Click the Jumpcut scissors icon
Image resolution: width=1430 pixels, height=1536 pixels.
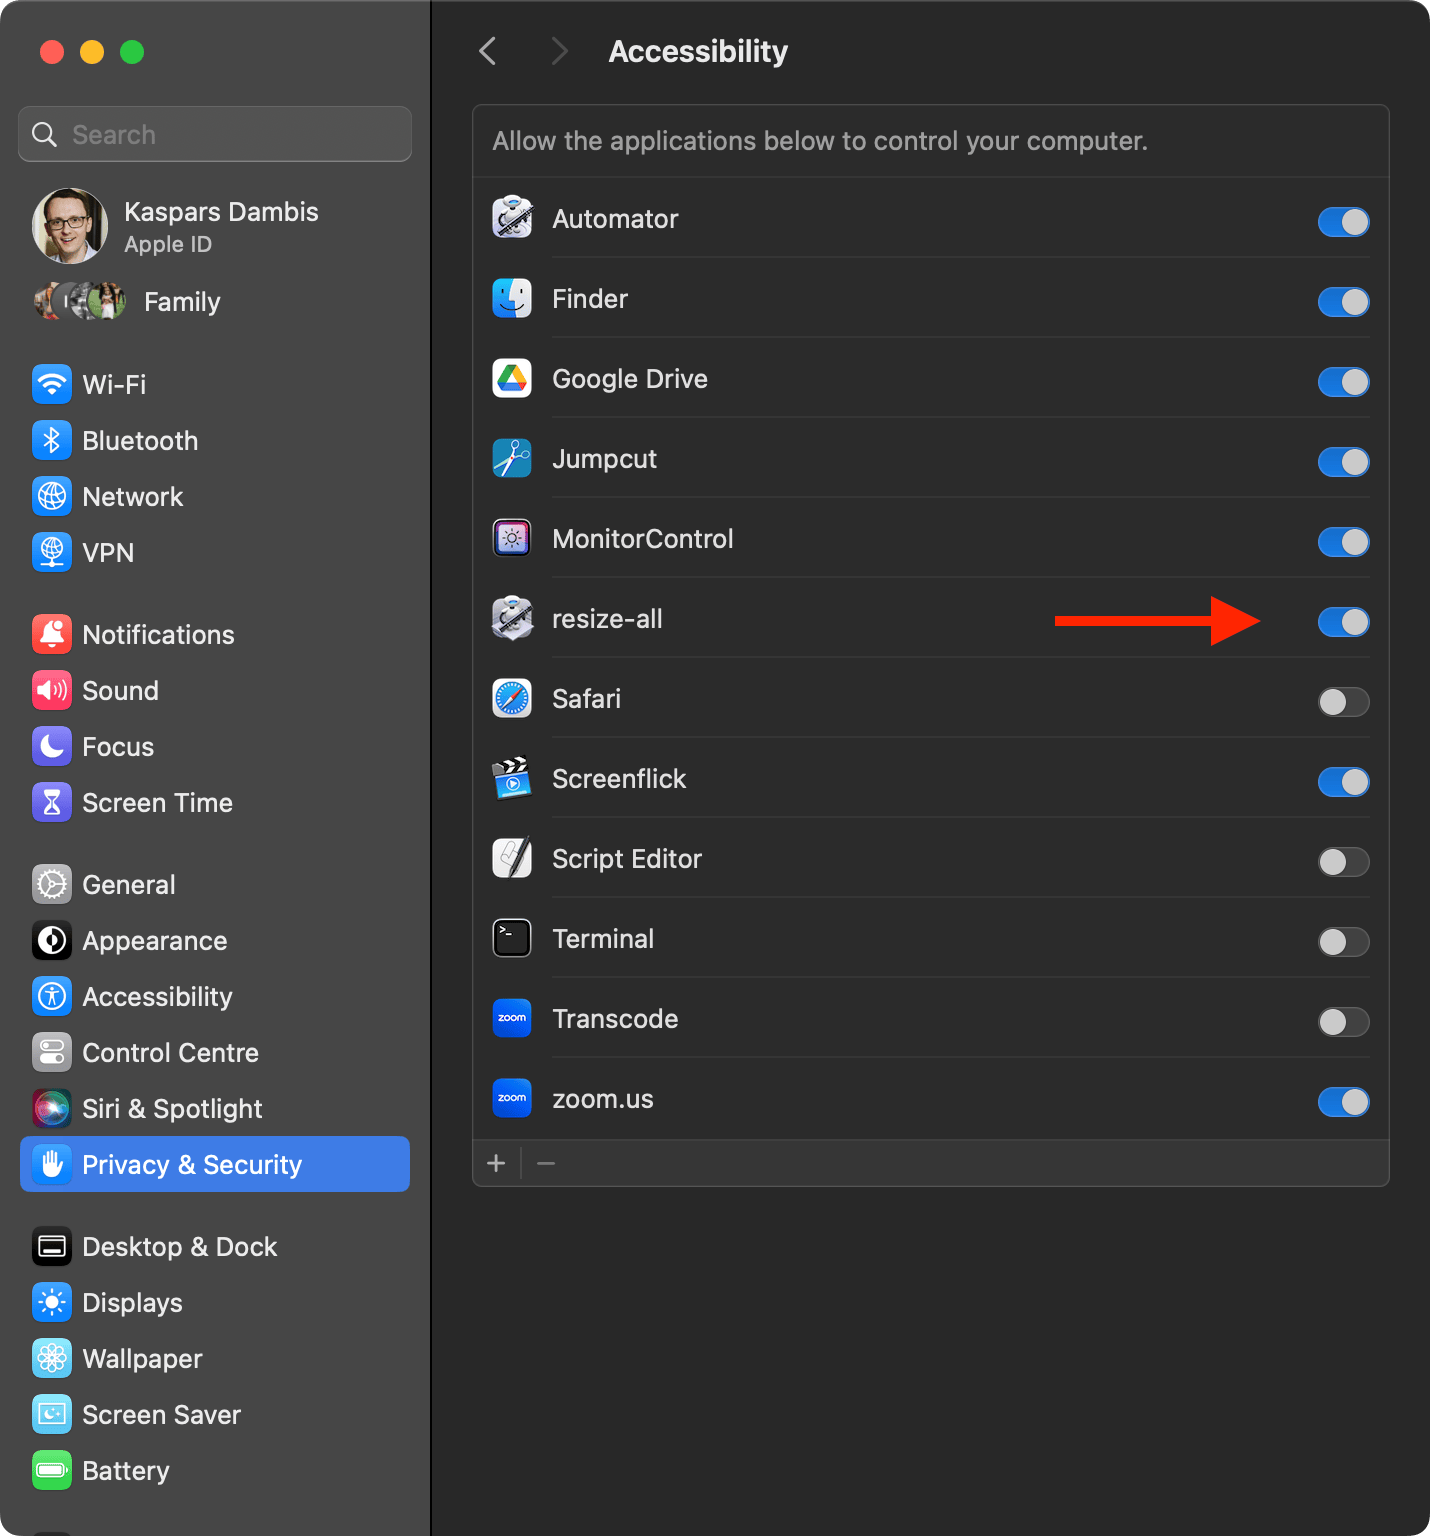coord(512,458)
